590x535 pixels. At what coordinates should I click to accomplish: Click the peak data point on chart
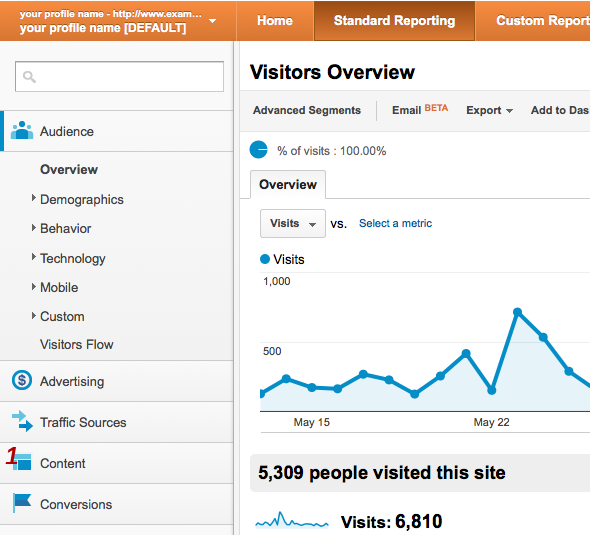point(517,312)
